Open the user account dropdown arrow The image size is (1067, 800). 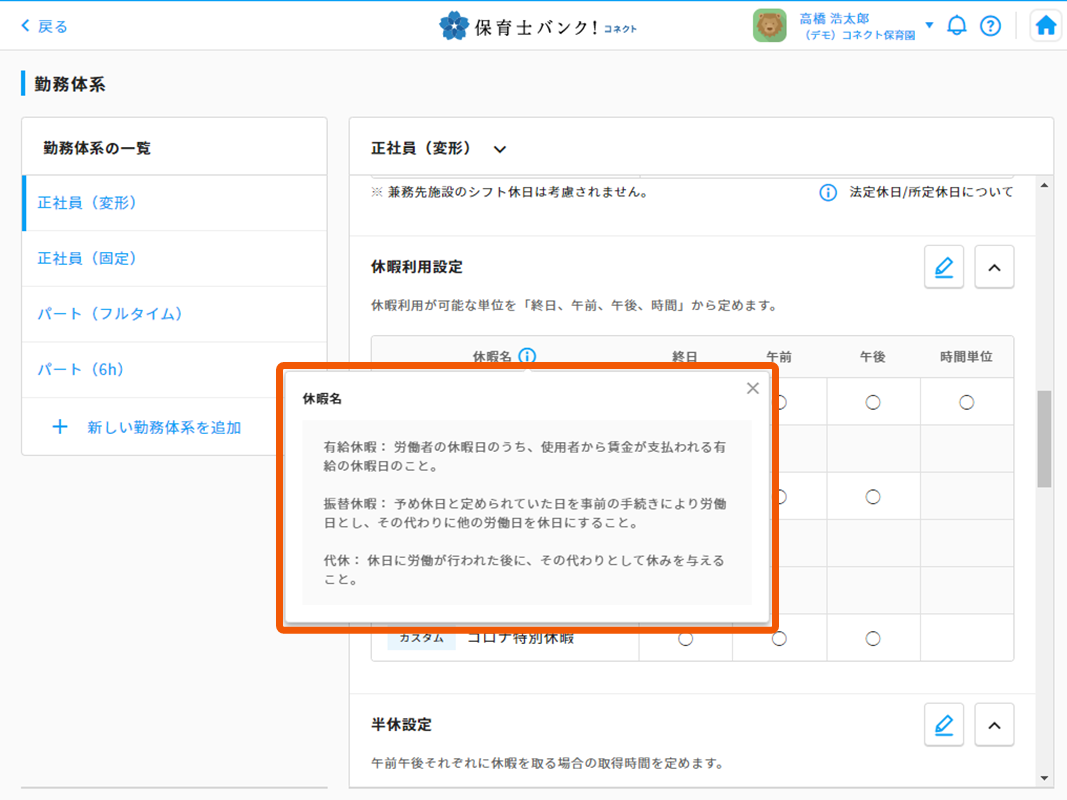pos(929,25)
